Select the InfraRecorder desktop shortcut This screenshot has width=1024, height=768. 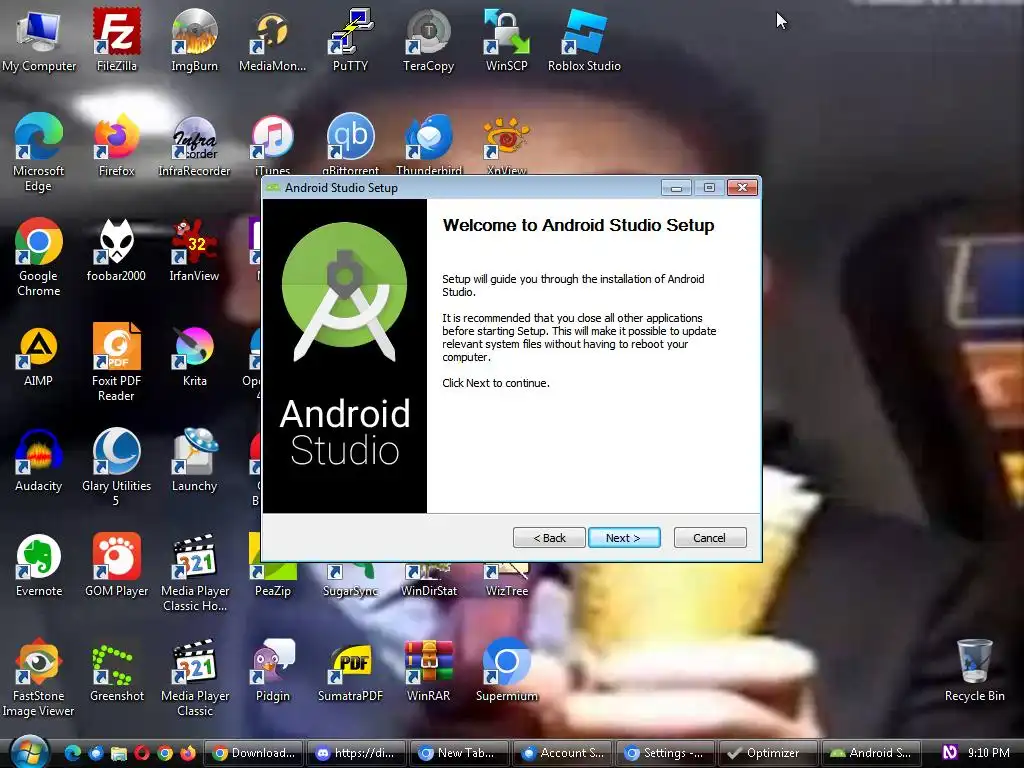tap(194, 146)
